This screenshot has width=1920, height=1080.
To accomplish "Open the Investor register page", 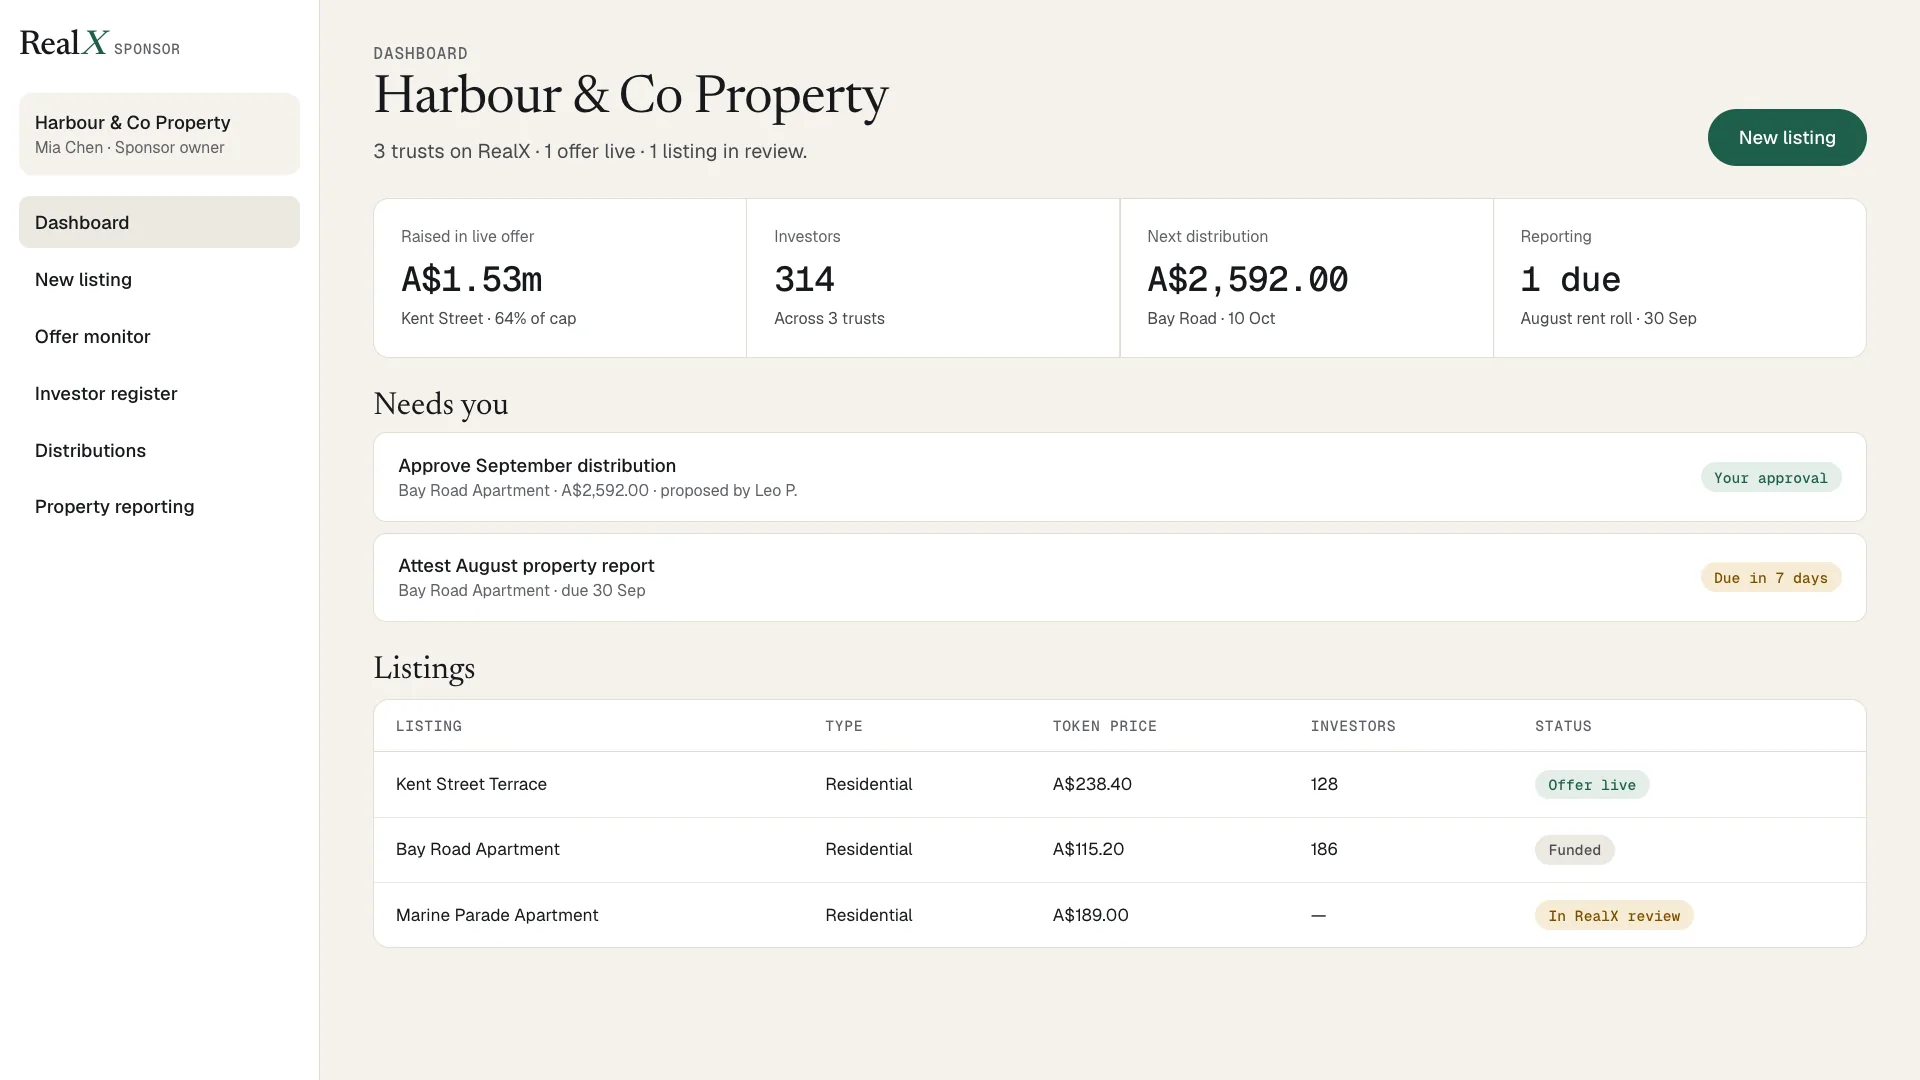I will [159, 393].
